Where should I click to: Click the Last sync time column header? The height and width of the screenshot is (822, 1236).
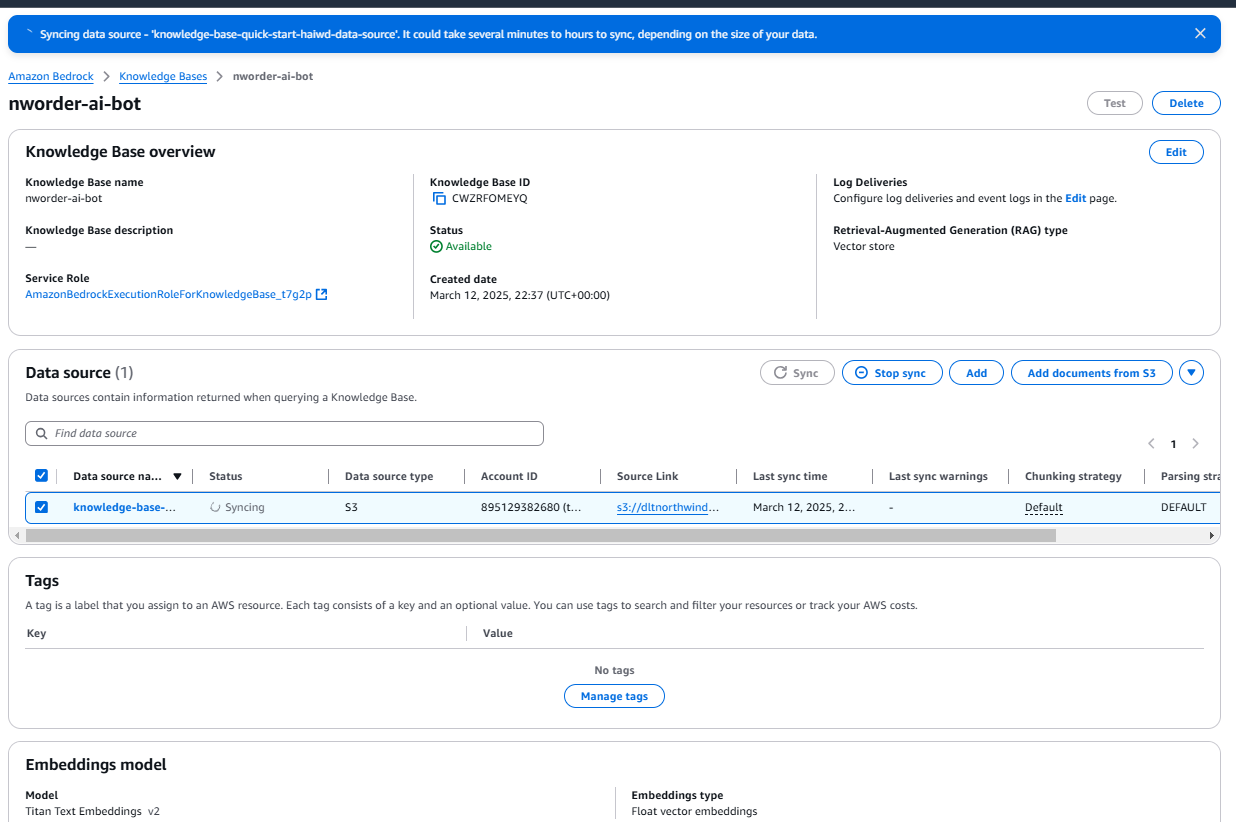pos(790,476)
